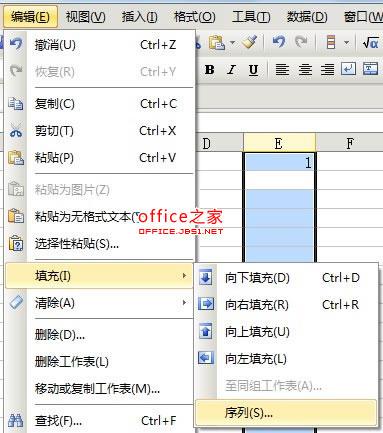This screenshot has width=383, height=433.
Task: Choose 选择性粘贴(S)... menu entry
Action: [99, 244]
